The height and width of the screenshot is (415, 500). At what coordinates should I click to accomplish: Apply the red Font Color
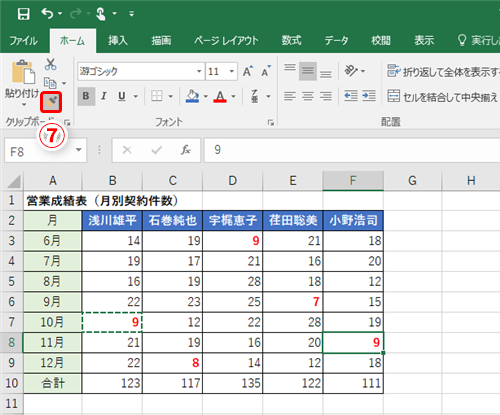tap(220, 96)
